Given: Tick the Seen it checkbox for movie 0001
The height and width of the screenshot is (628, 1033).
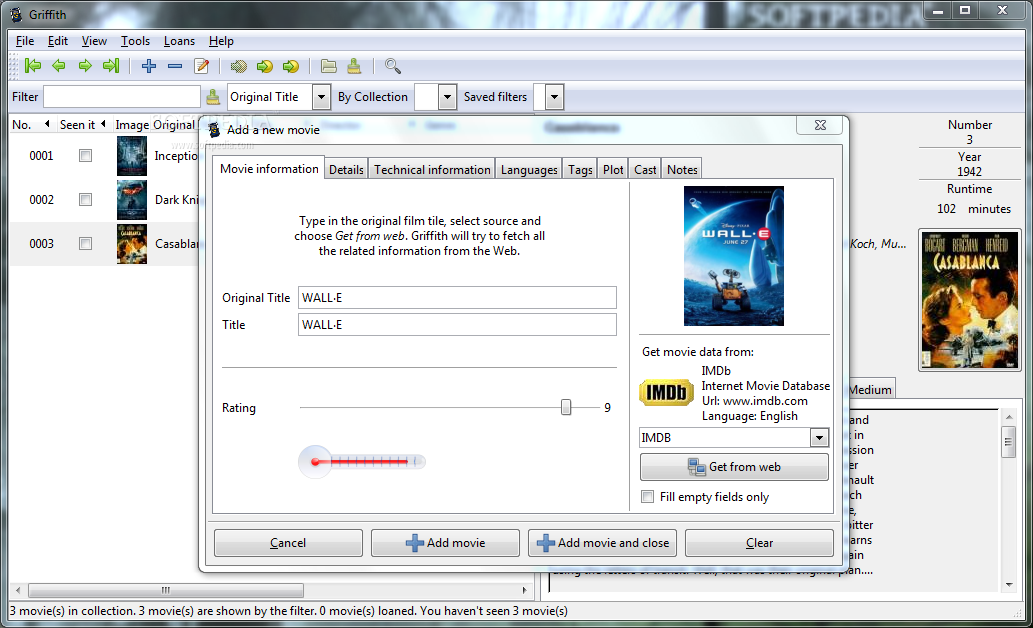Looking at the screenshot, I should [x=85, y=156].
